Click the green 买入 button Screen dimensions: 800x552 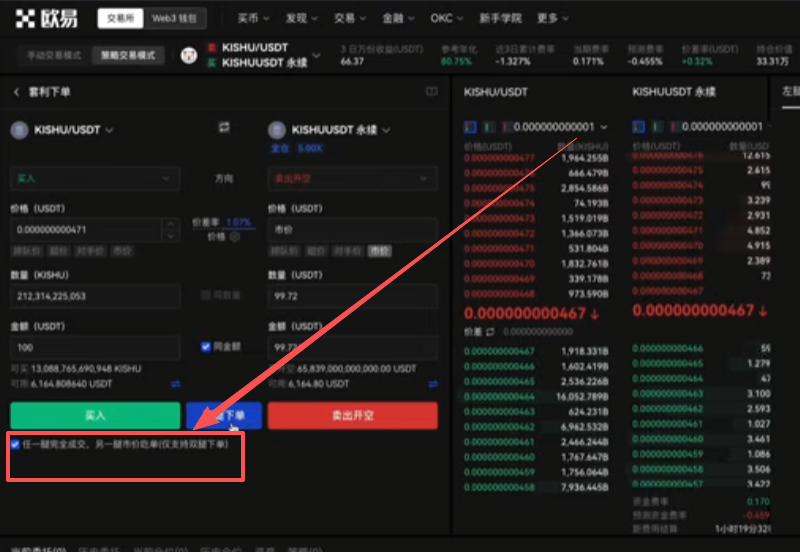95,415
